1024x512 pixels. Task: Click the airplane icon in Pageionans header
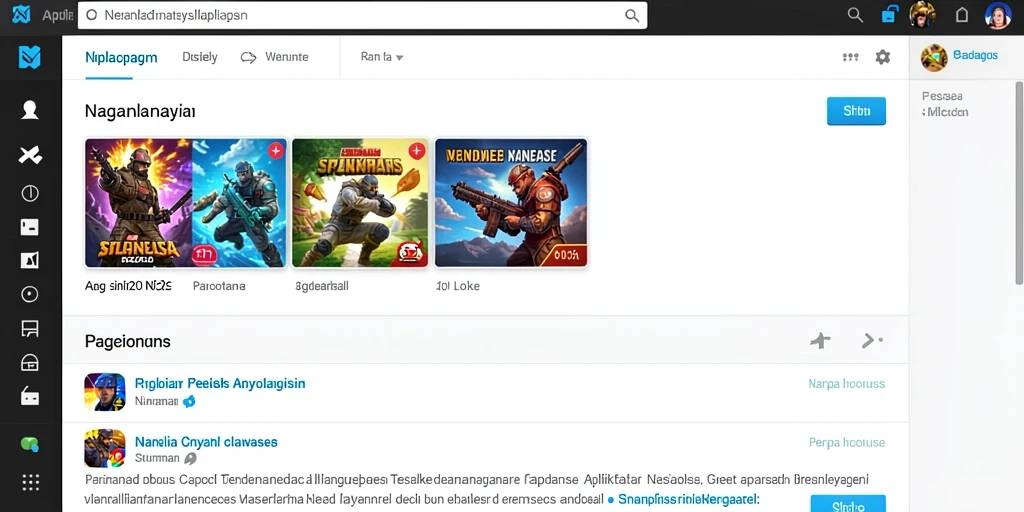(820, 340)
